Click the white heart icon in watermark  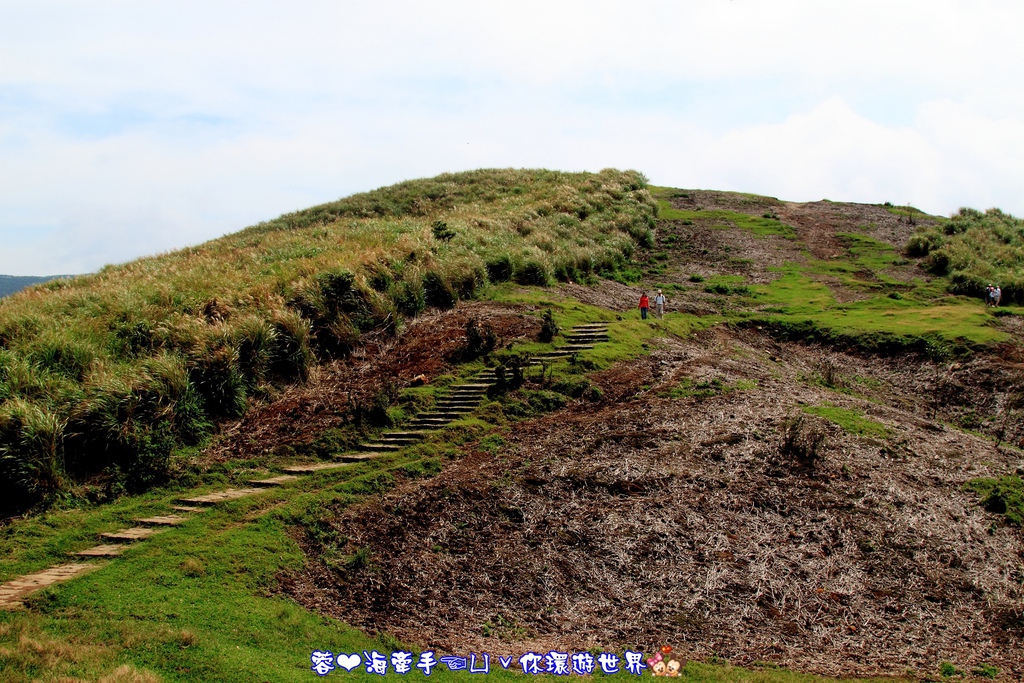348,662
